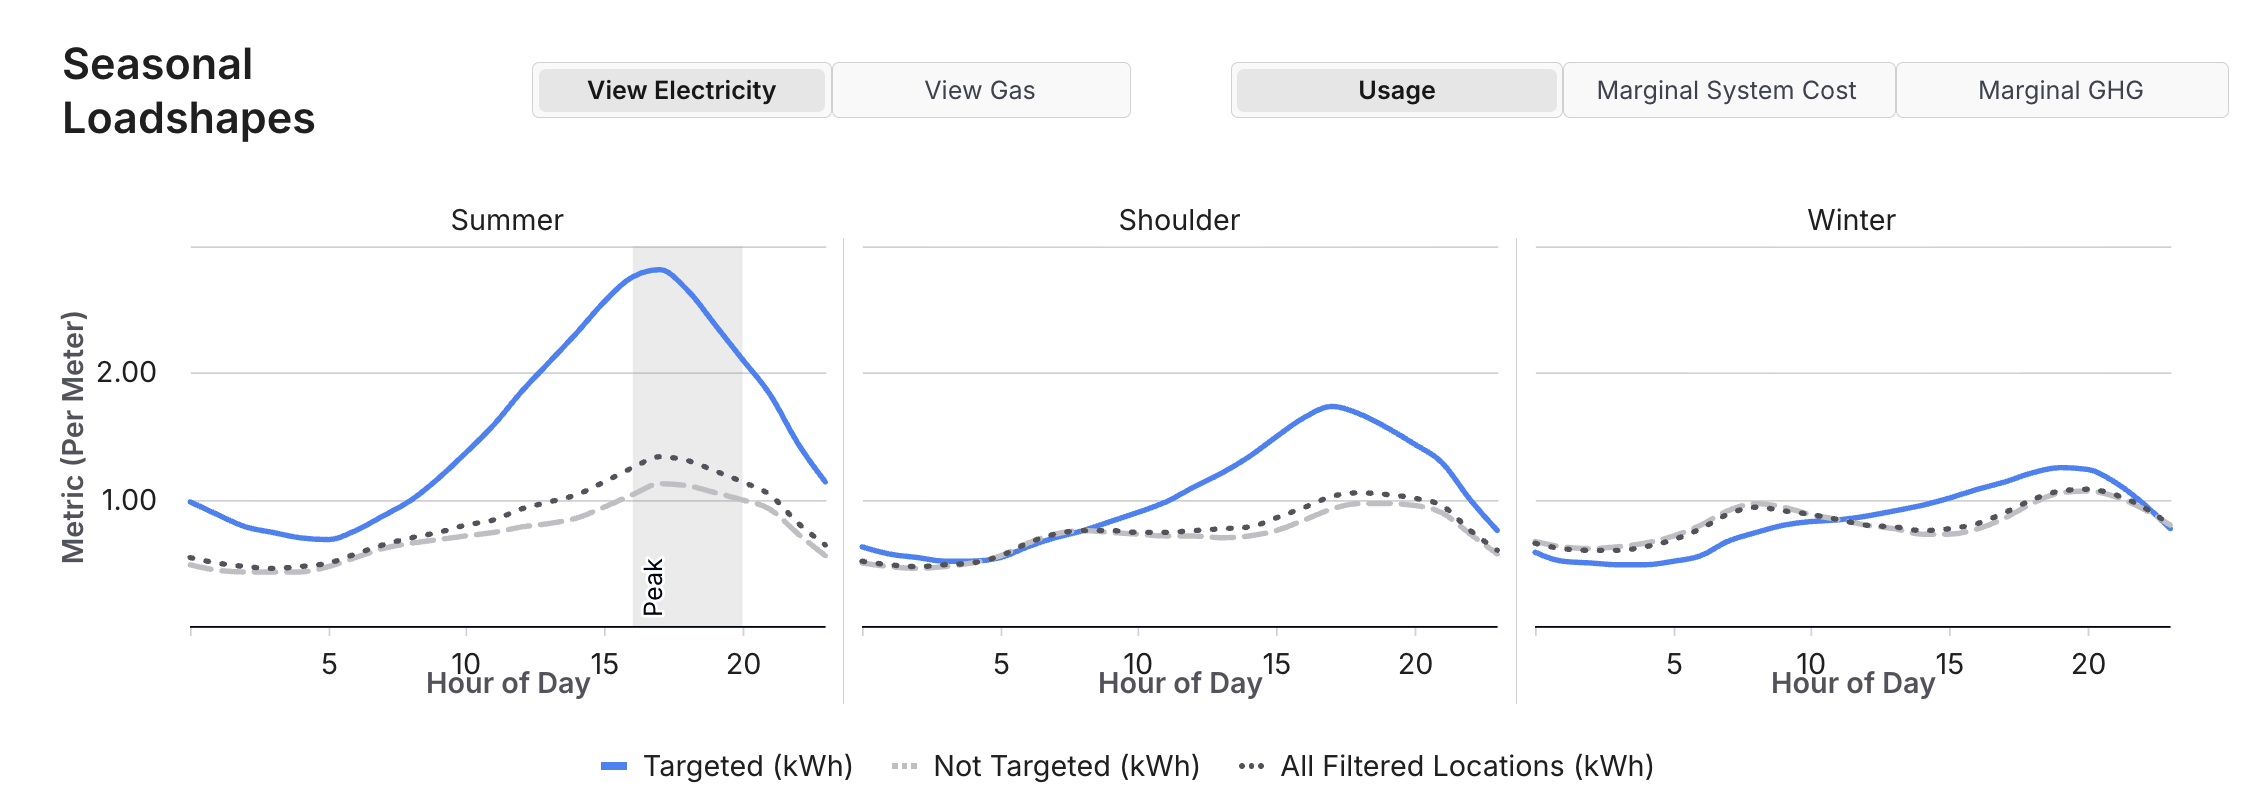
Task: Click the dotted All Filtered Locations swatch
Action: [x=1251, y=766]
